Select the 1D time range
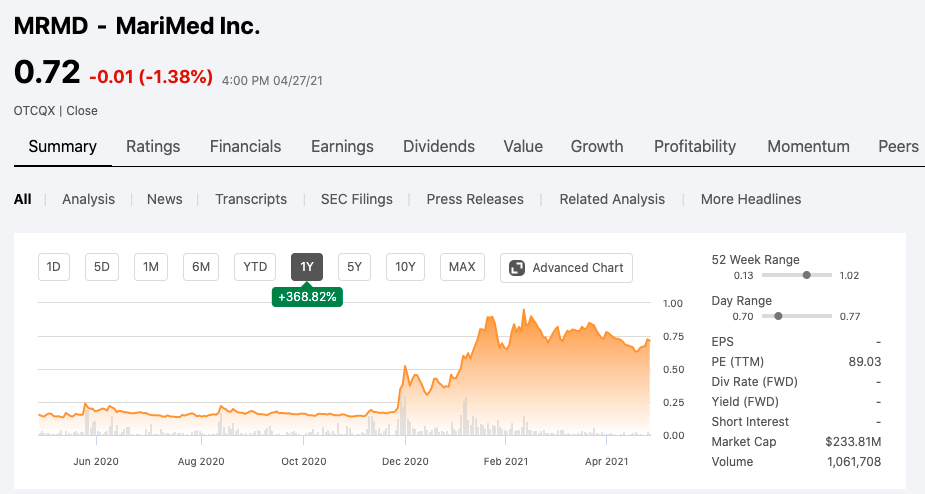 [54, 267]
